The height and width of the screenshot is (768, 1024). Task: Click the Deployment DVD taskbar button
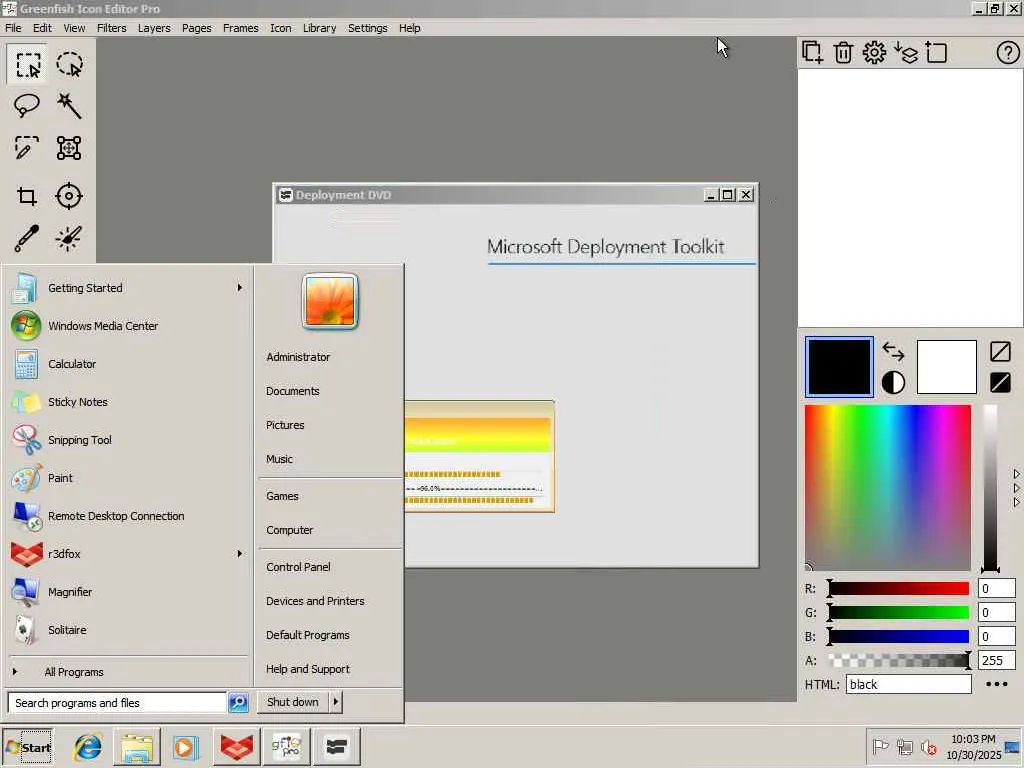[336, 746]
